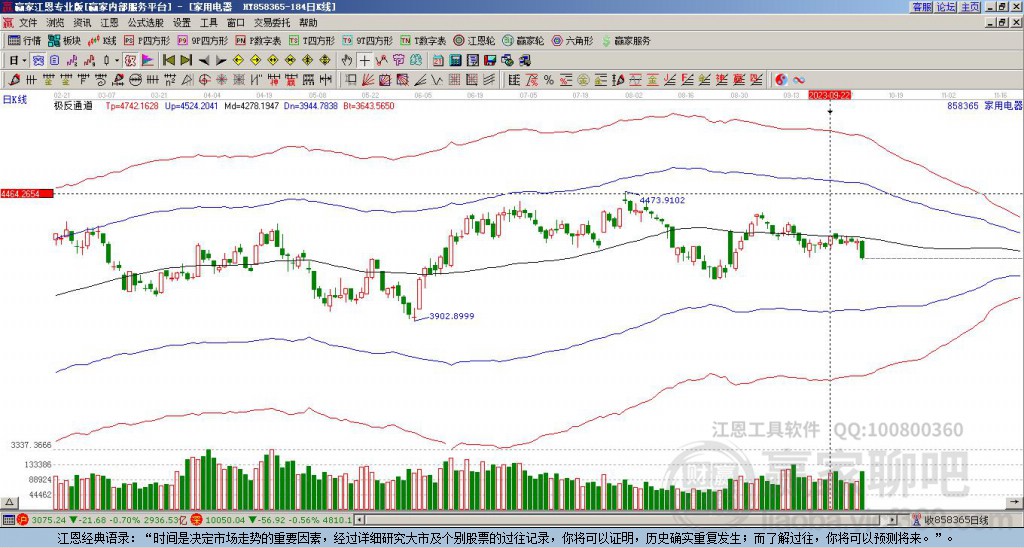Click the zigzag wave line icon
Screen dimensions: 1024x548
pos(436,80)
